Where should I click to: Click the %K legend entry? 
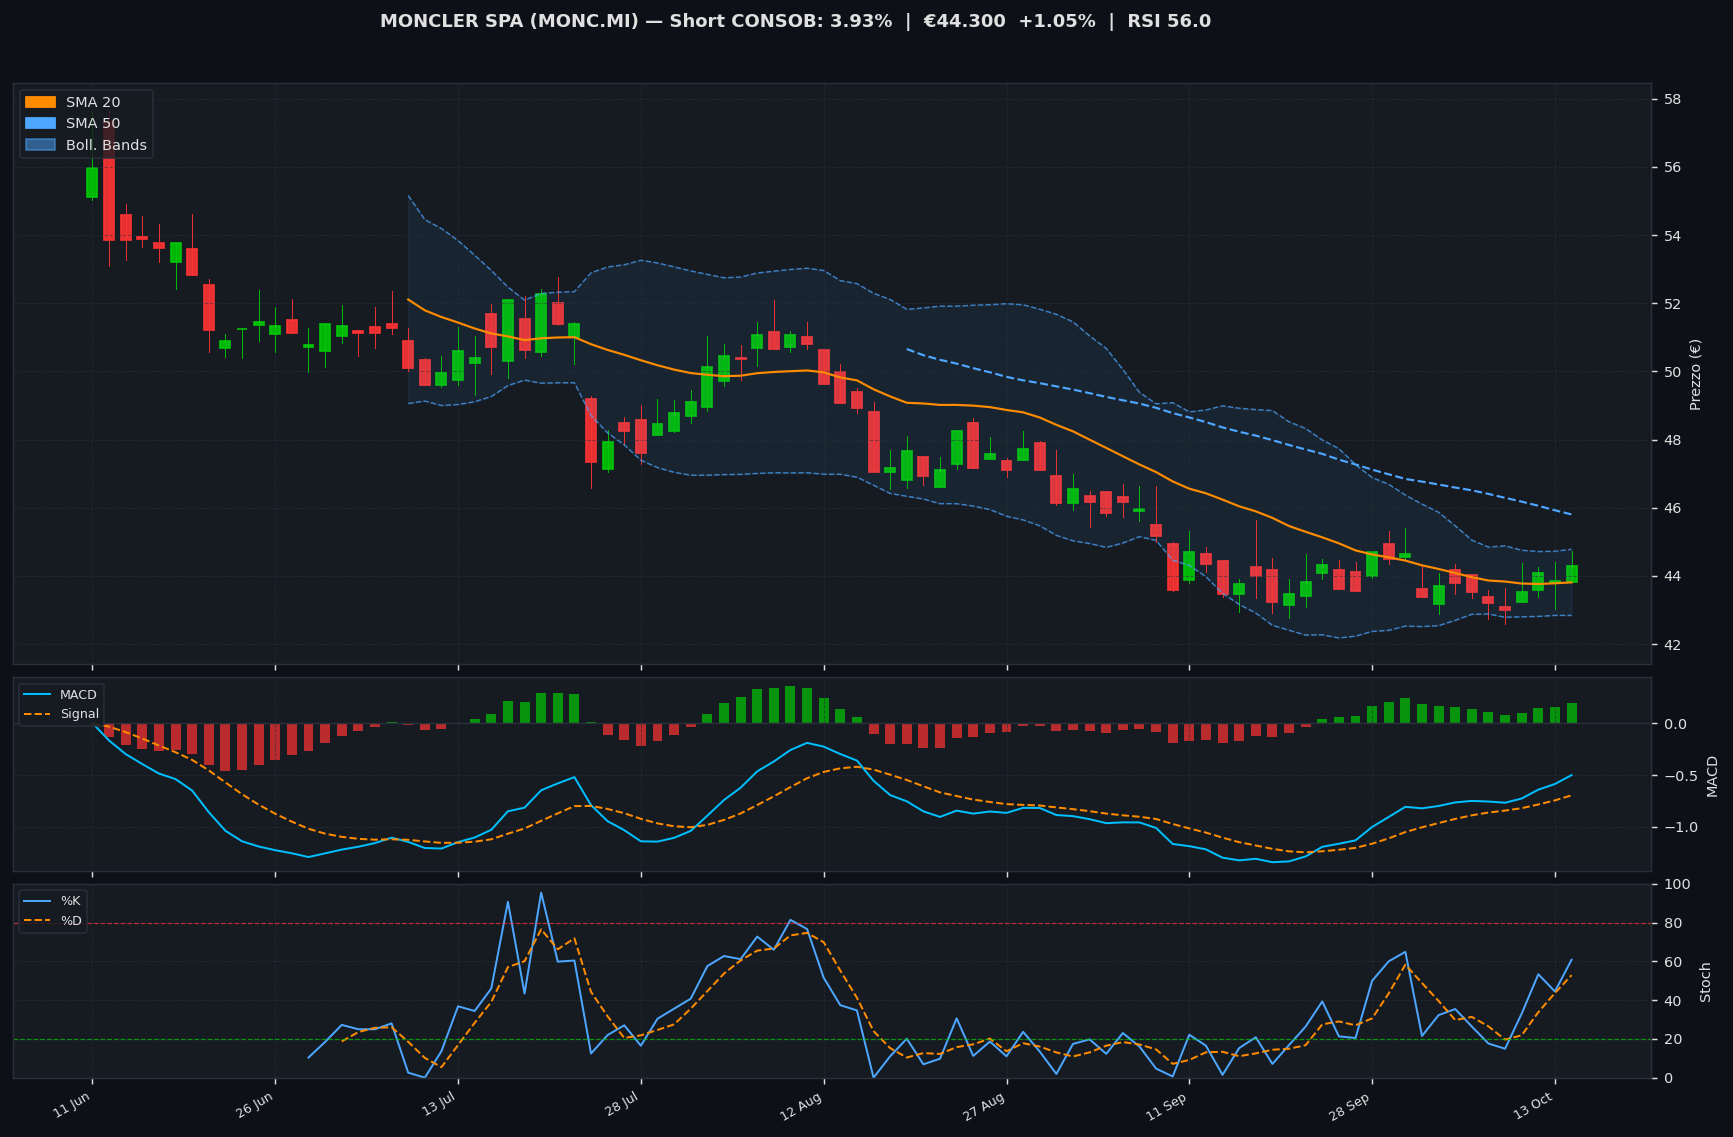coord(53,901)
